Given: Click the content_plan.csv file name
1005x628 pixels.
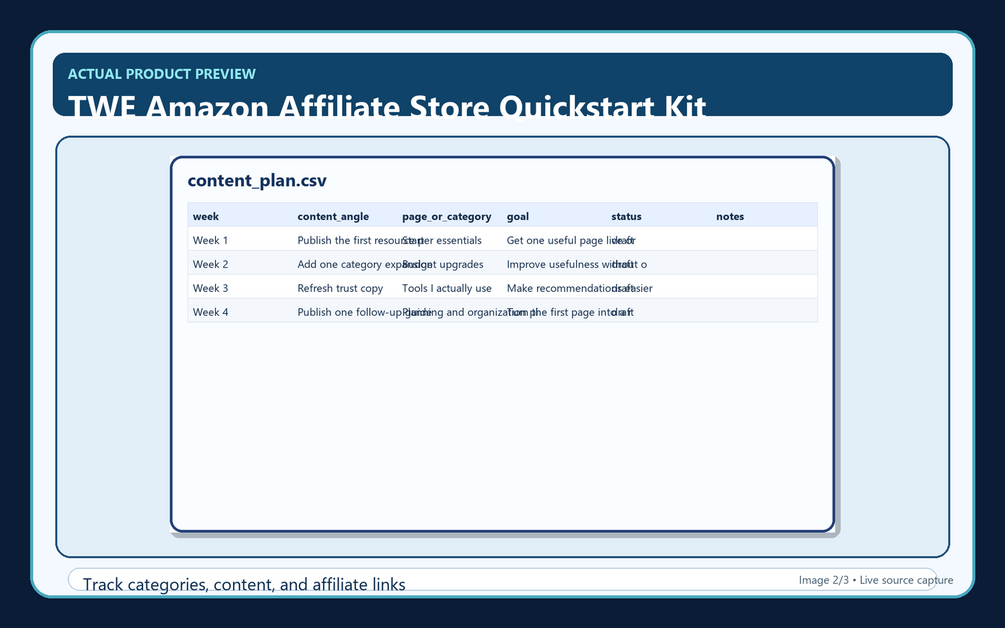Looking at the screenshot, I should pyautogui.click(x=257, y=181).
